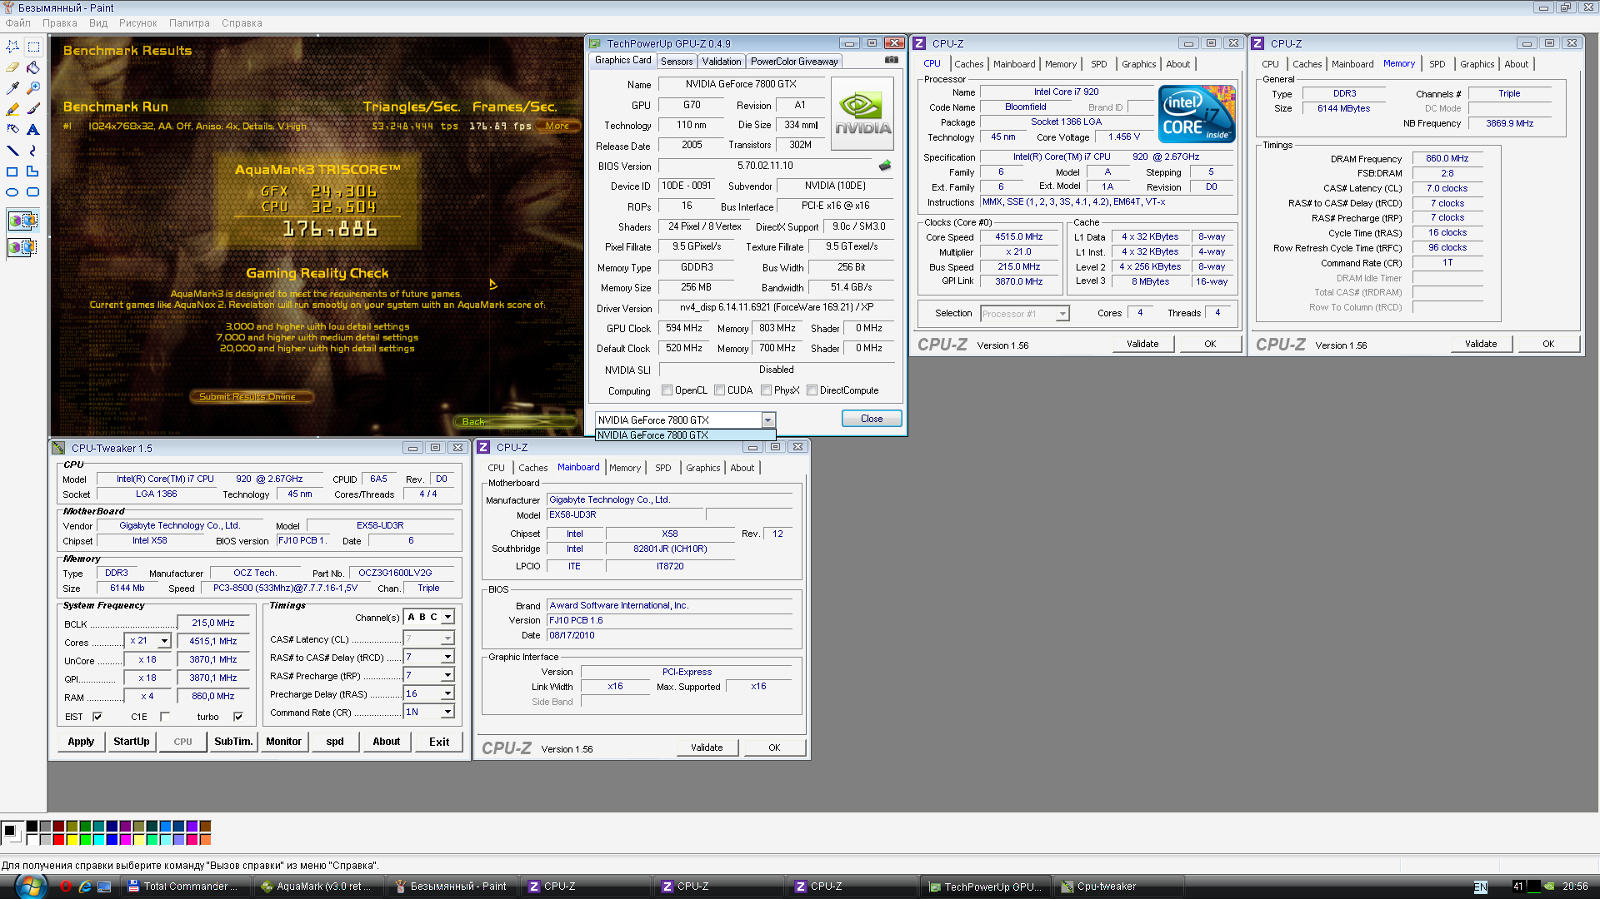The width and height of the screenshot is (1600, 899).
Task: Select the Brush tool in Paint
Action: tap(33, 109)
